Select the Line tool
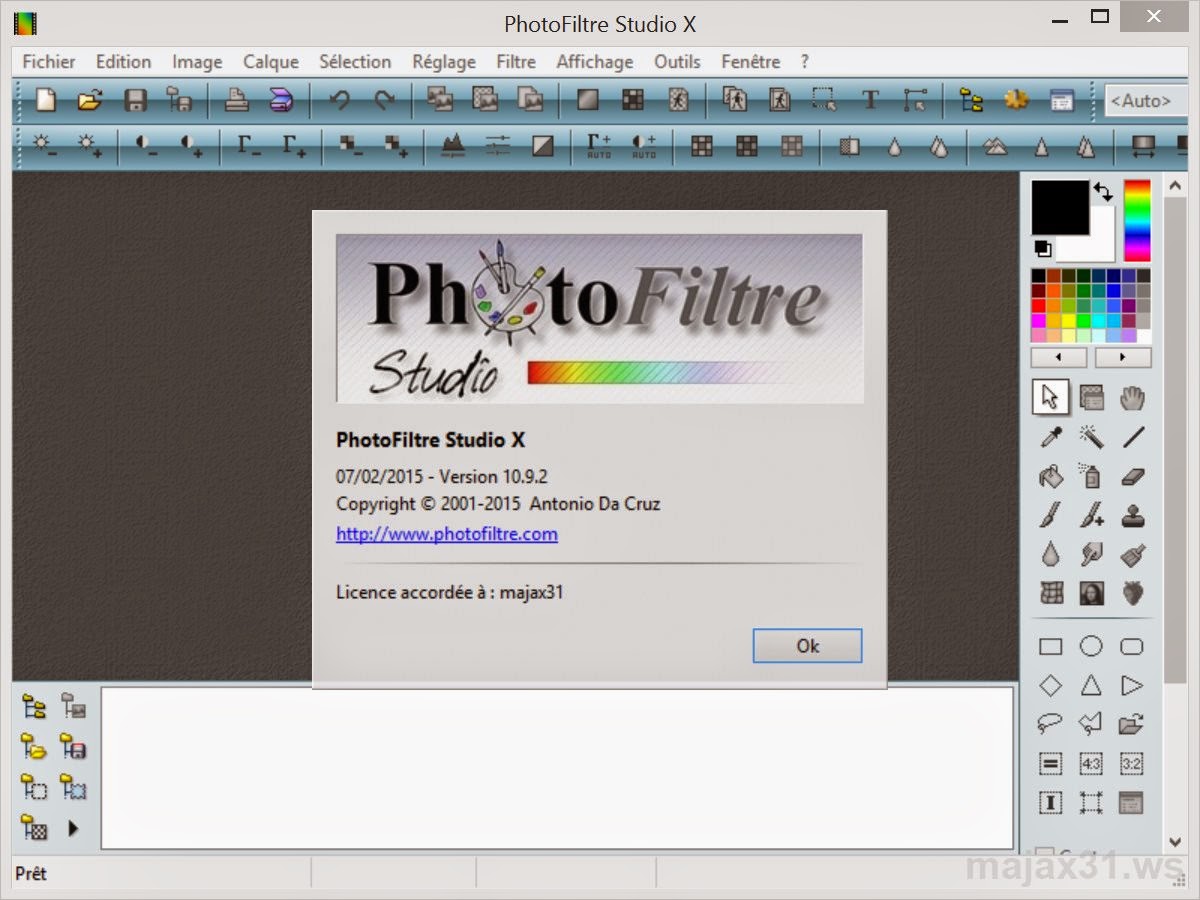The image size is (1200, 900). [x=1131, y=437]
